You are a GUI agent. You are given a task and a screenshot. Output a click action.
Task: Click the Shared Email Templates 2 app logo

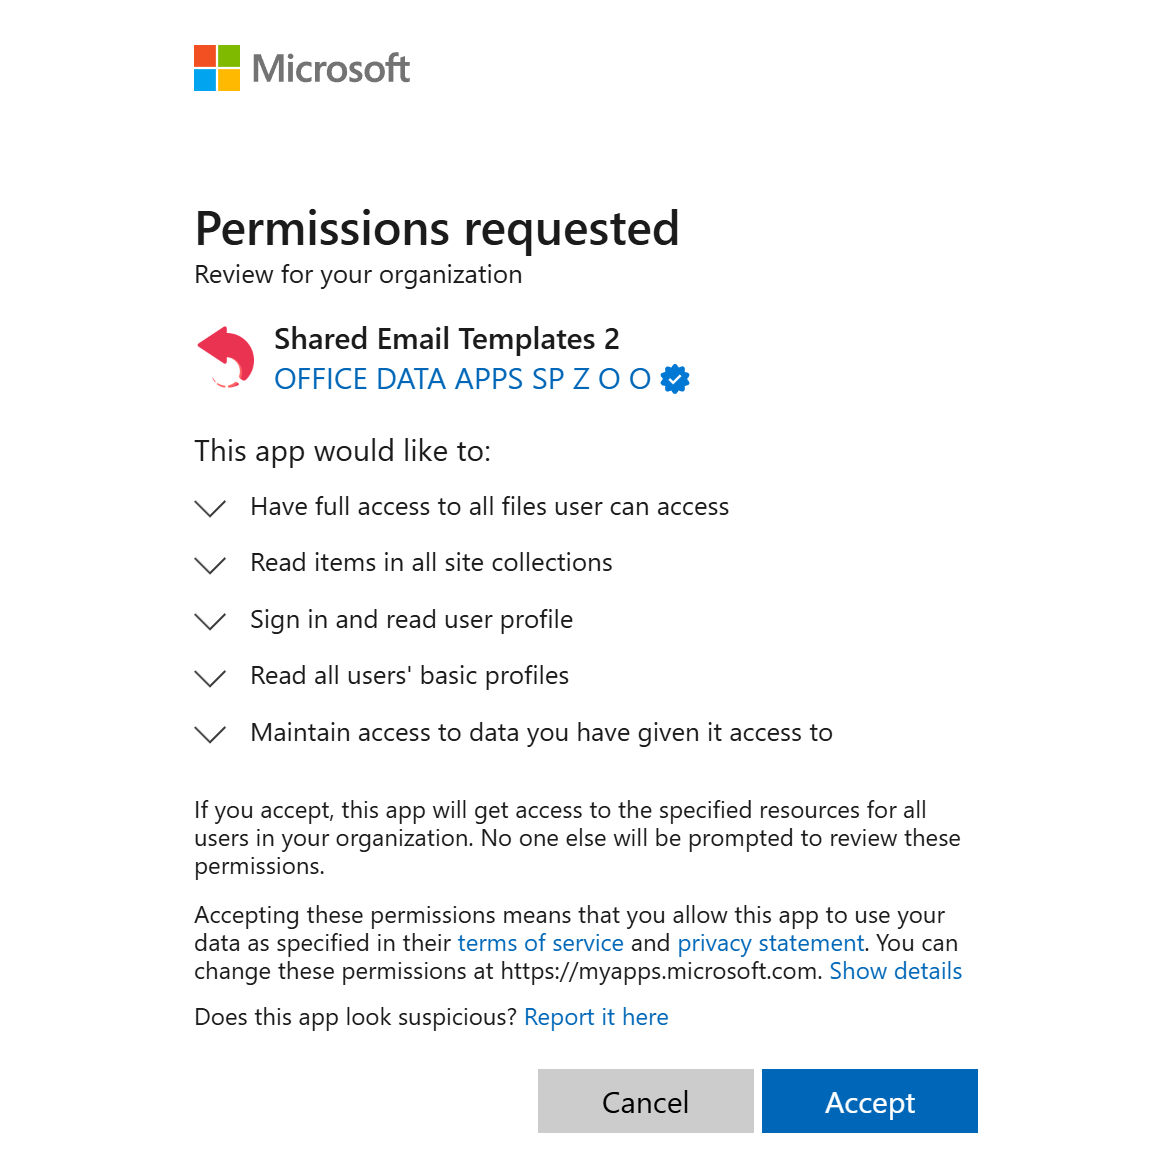coord(224,357)
